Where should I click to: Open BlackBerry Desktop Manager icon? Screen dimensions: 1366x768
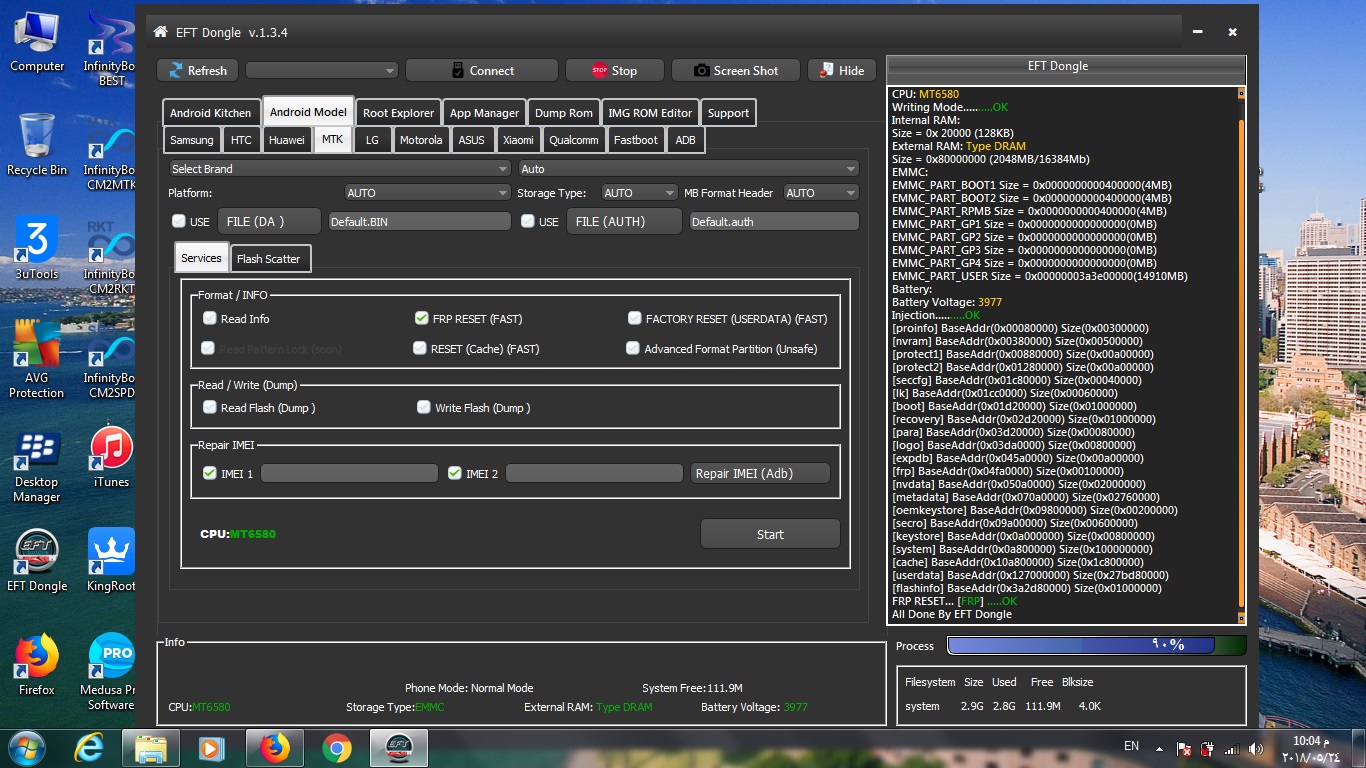(x=37, y=466)
